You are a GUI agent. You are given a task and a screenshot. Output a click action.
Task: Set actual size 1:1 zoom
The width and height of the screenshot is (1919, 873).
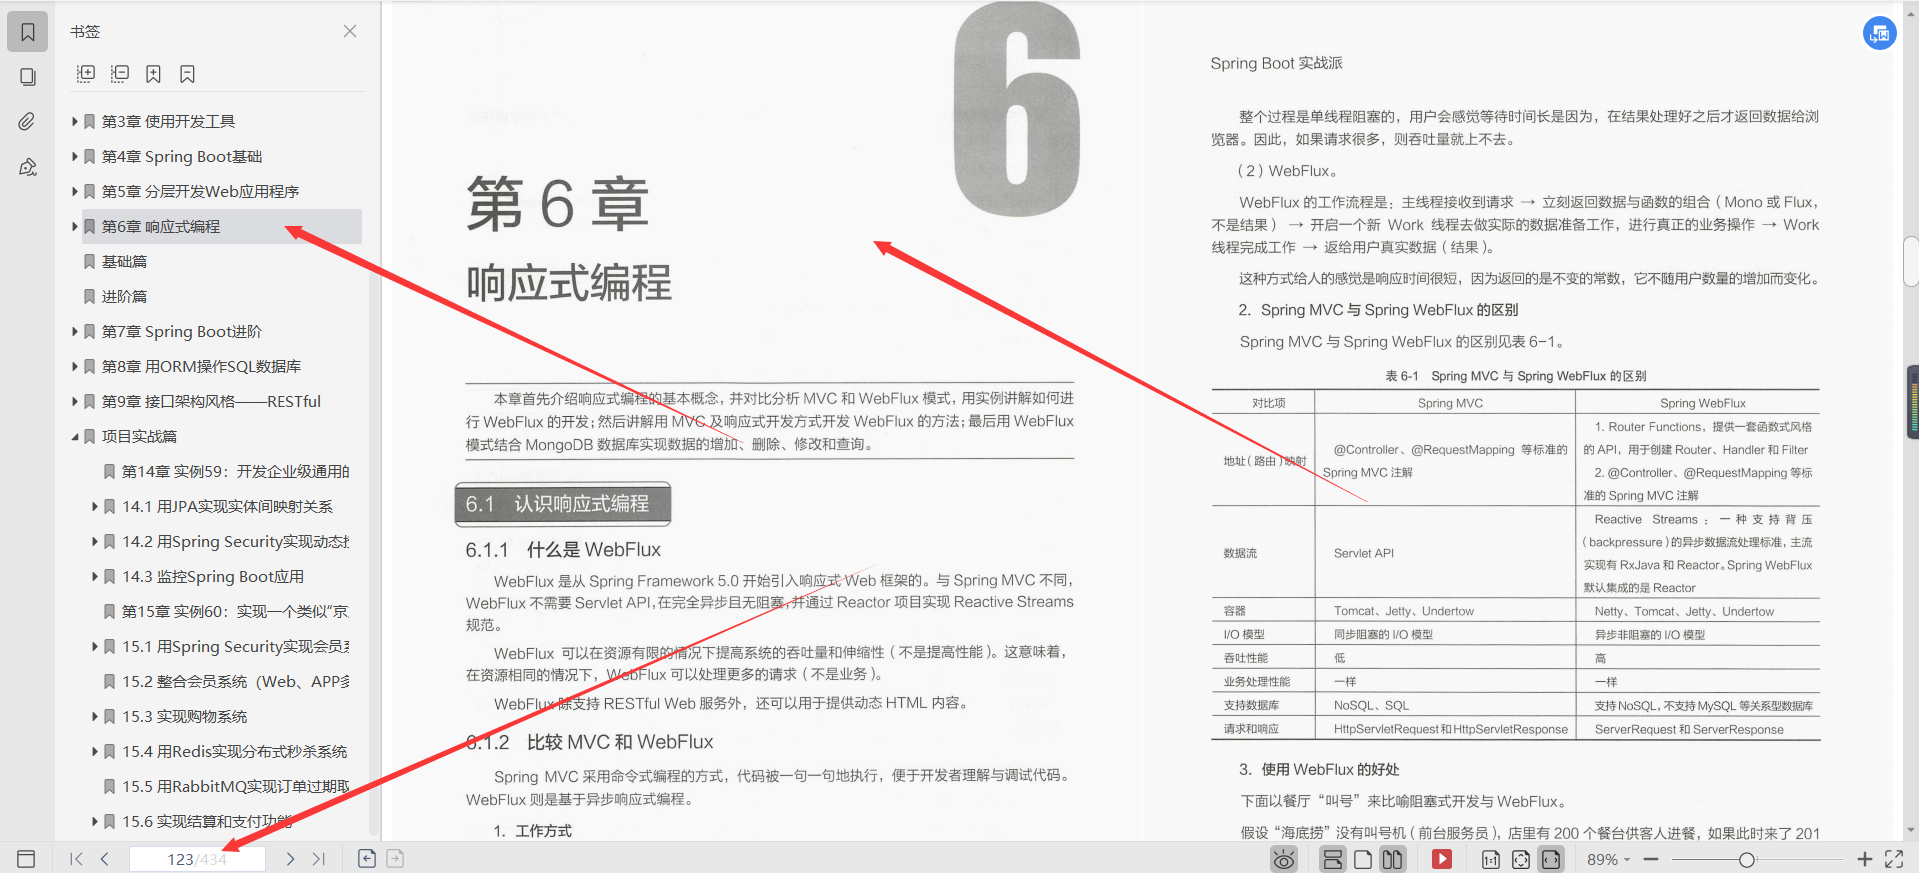[x=1490, y=860]
